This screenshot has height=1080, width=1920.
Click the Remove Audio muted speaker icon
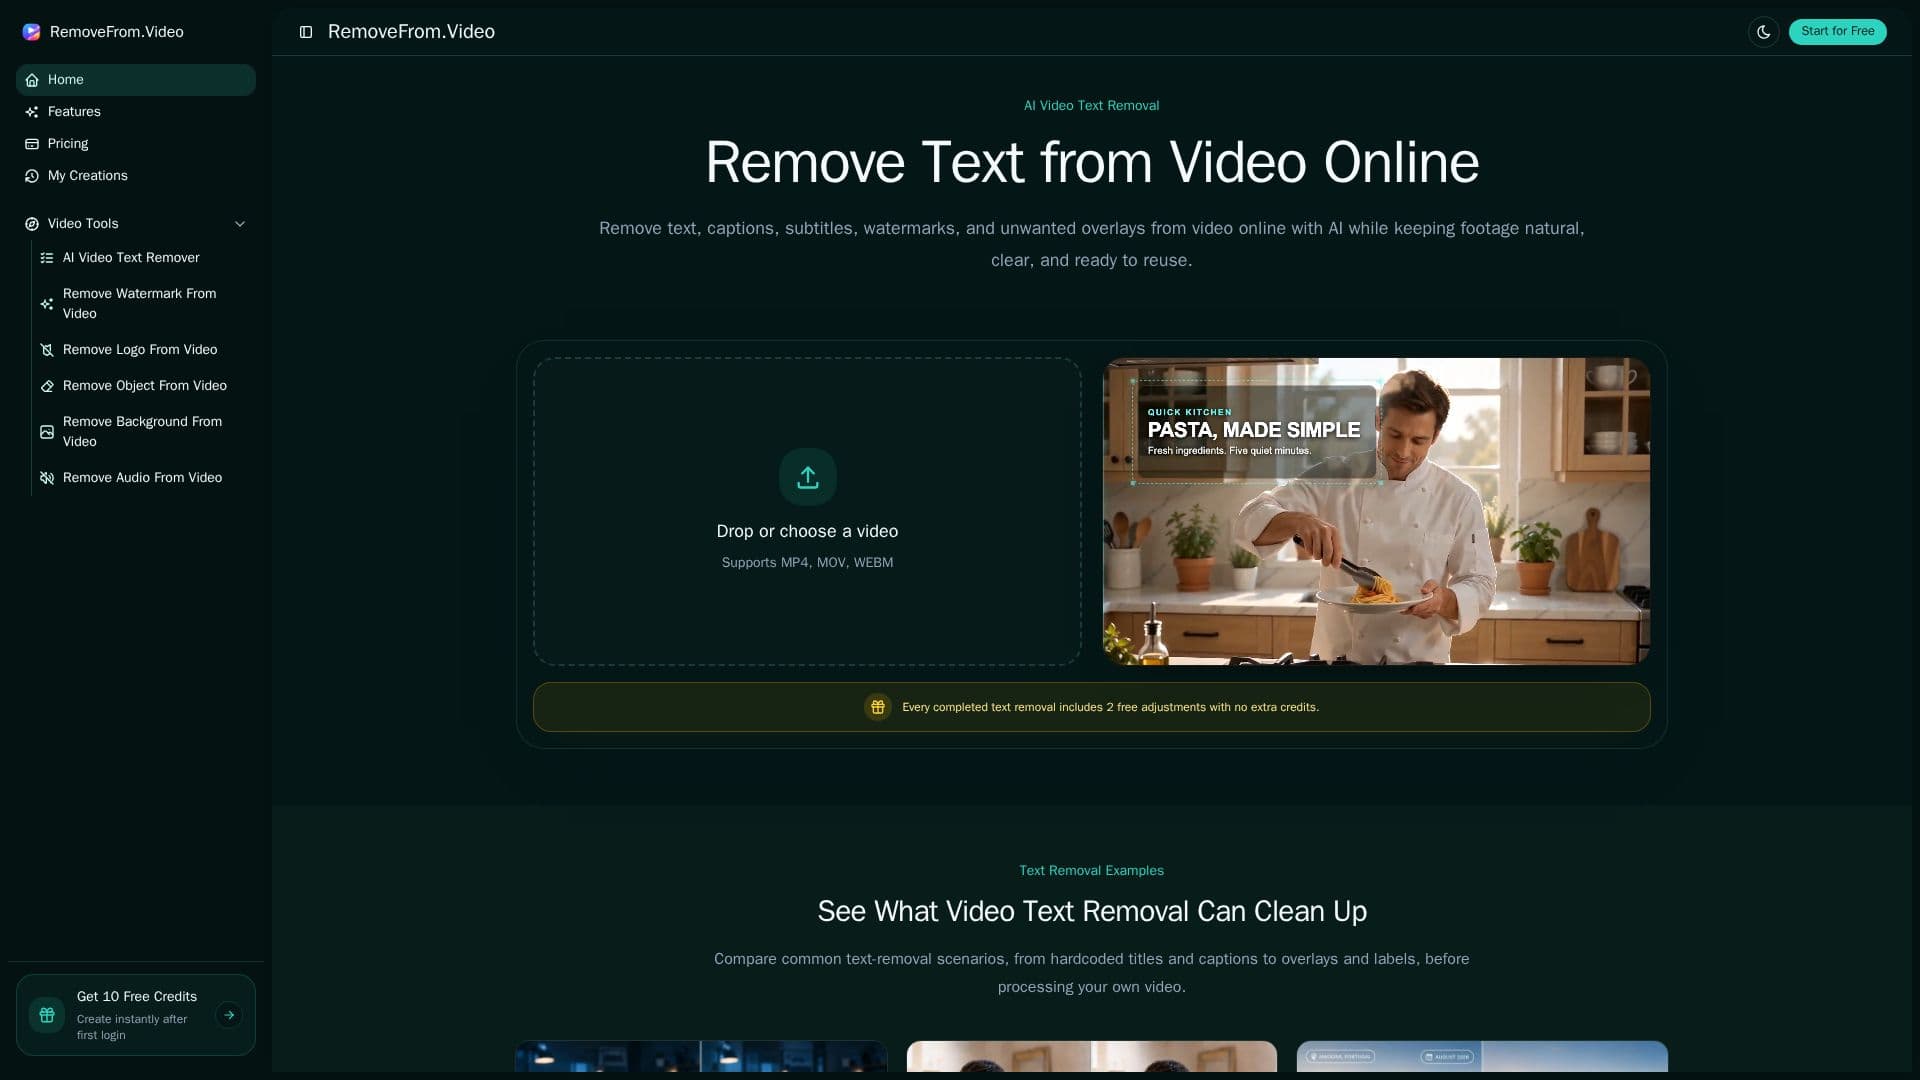47,478
